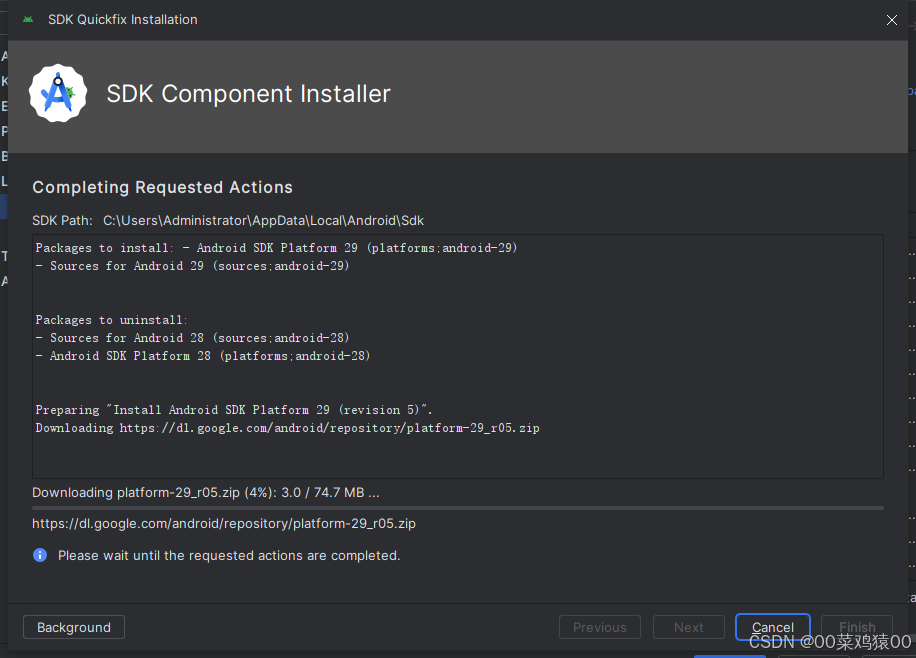This screenshot has height=658, width=916.
Task: Click the SDK Path value text
Action: [x=263, y=220]
